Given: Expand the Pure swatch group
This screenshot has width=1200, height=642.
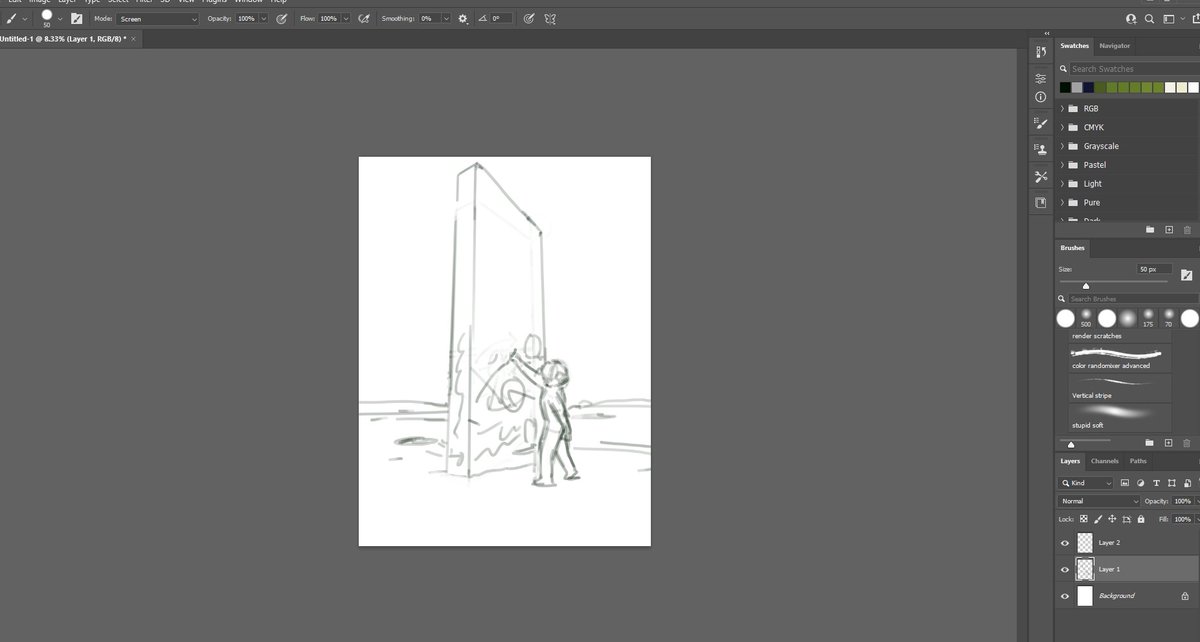Looking at the screenshot, I should point(1062,202).
